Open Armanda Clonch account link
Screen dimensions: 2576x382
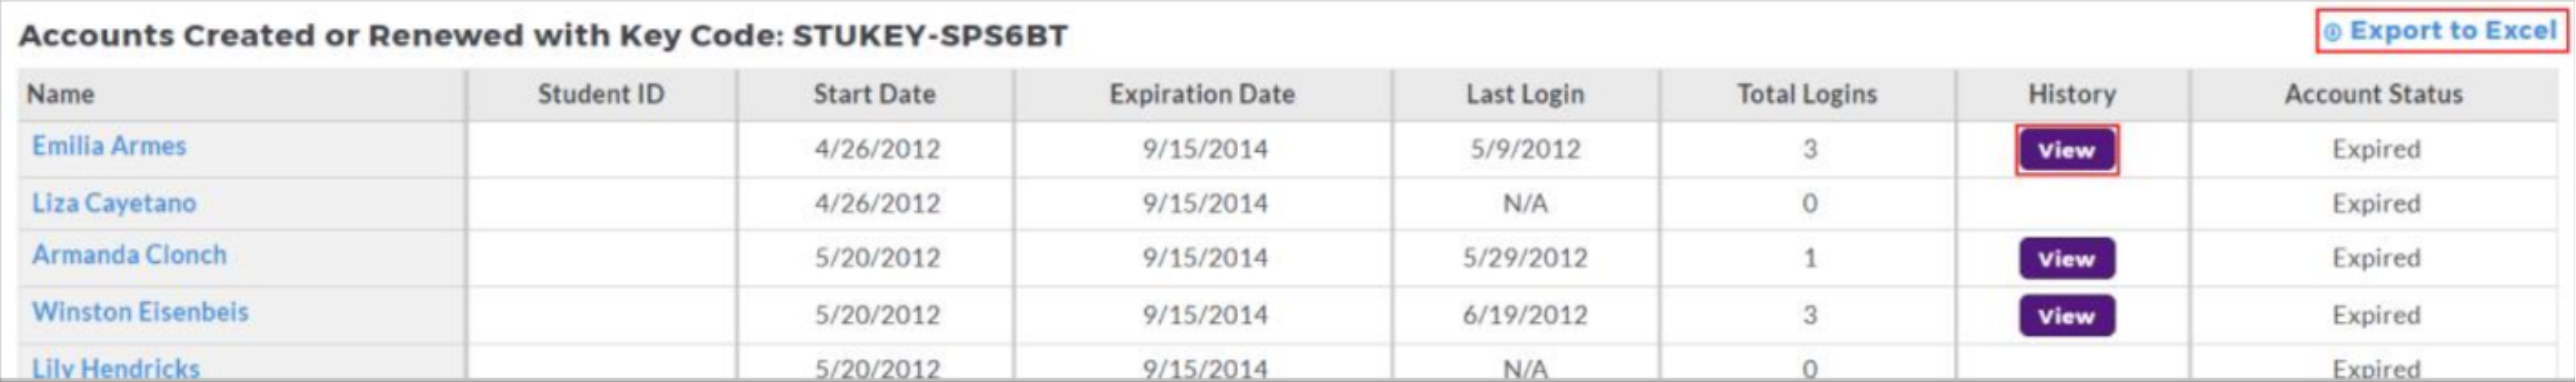(129, 255)
